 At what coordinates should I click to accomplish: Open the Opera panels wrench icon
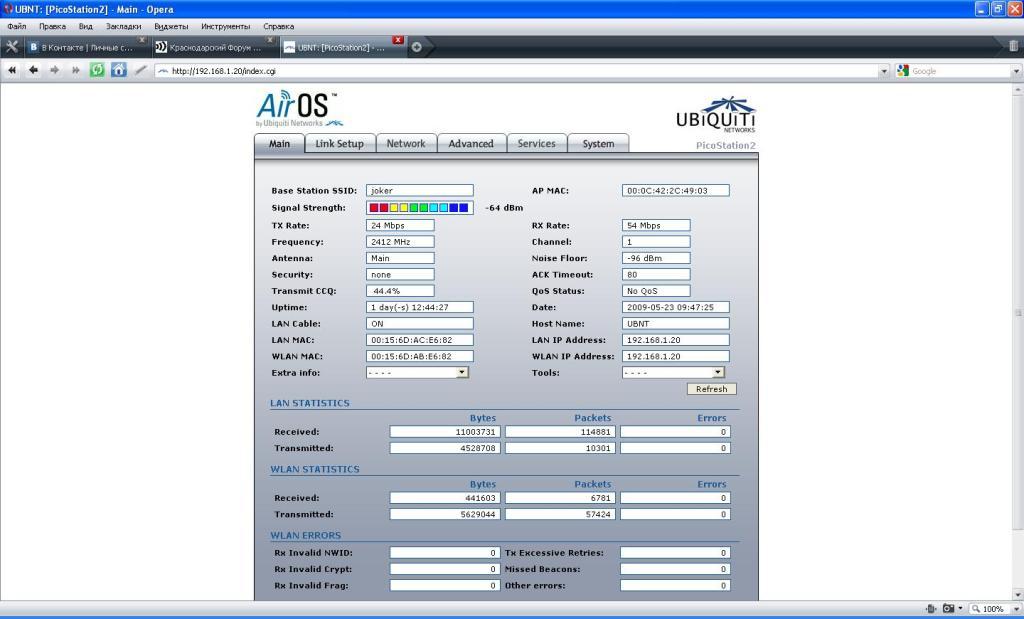[x=12, y=46]
